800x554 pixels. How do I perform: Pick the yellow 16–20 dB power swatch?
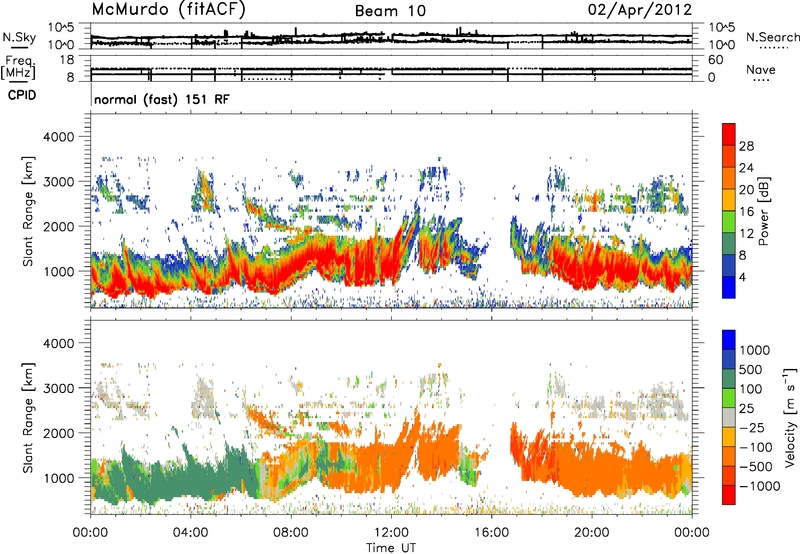[729, 199]
